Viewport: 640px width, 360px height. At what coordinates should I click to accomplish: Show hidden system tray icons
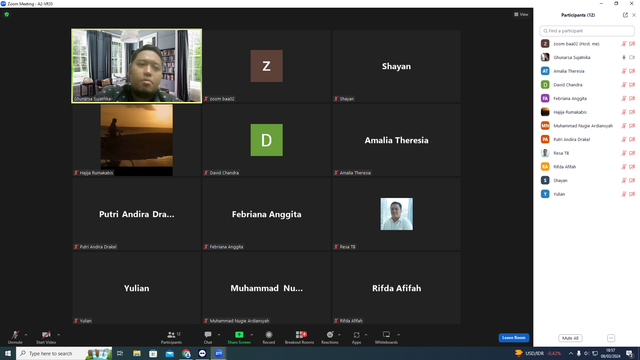571,353
